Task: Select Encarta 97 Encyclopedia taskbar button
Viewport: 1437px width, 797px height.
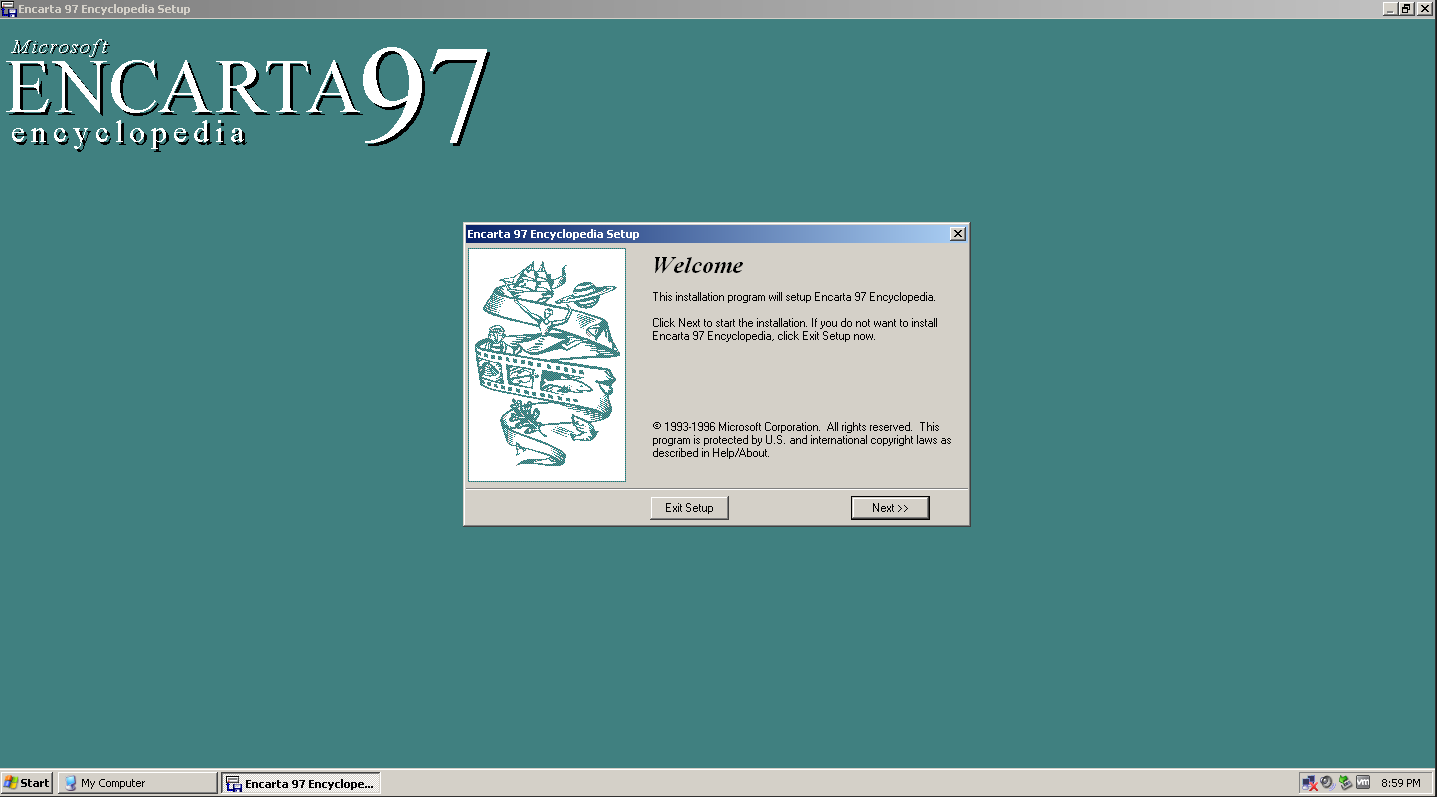Action: pos(301,783)
